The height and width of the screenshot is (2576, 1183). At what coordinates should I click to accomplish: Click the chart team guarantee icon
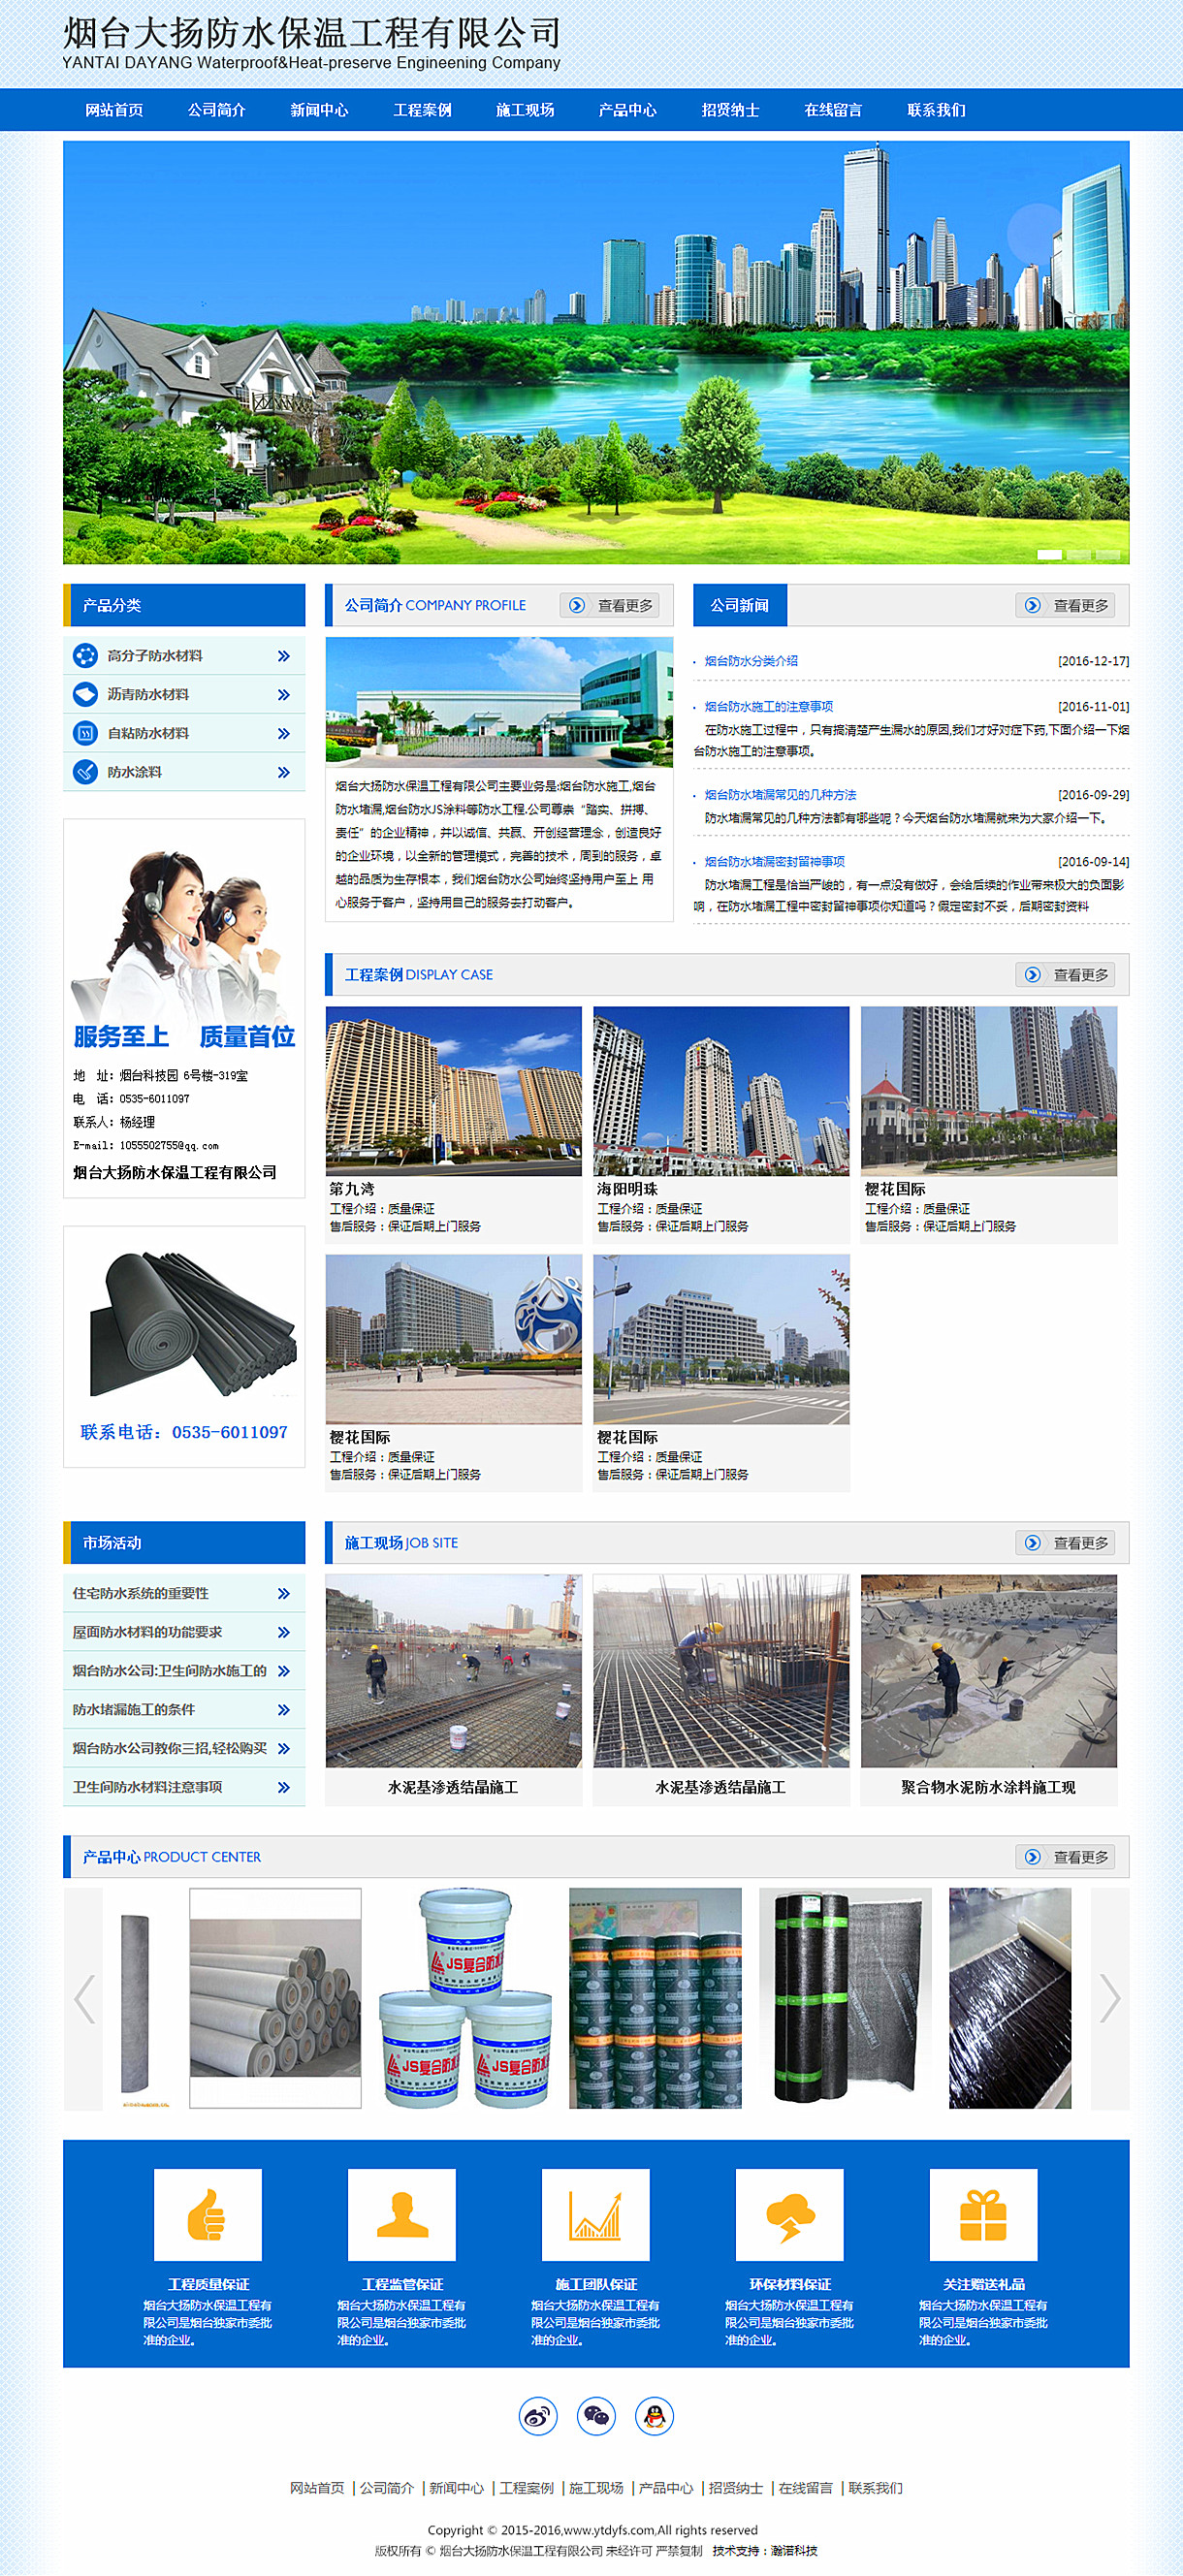click(595, 2214)
